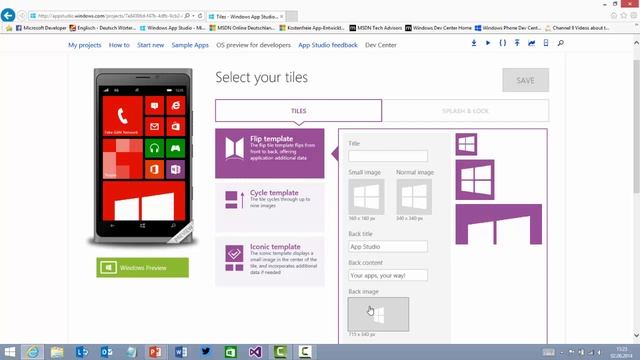Select the Iconic template option
Image resolution: width=640 pixels, height=360 pixels.
[x=270, y=261]
